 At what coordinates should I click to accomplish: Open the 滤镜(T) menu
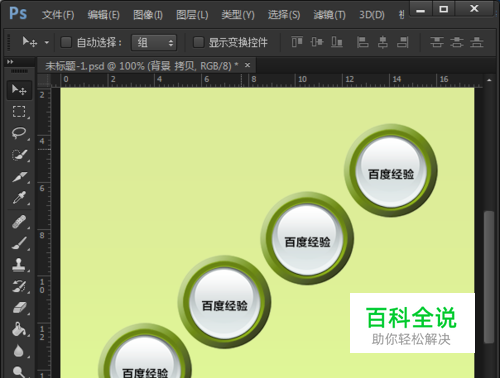coord(329,15)
